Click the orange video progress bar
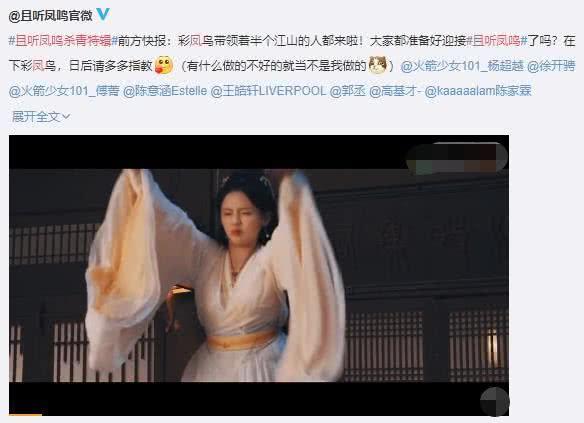The height and width of the screenshot is (423, 584). (25, 414)
